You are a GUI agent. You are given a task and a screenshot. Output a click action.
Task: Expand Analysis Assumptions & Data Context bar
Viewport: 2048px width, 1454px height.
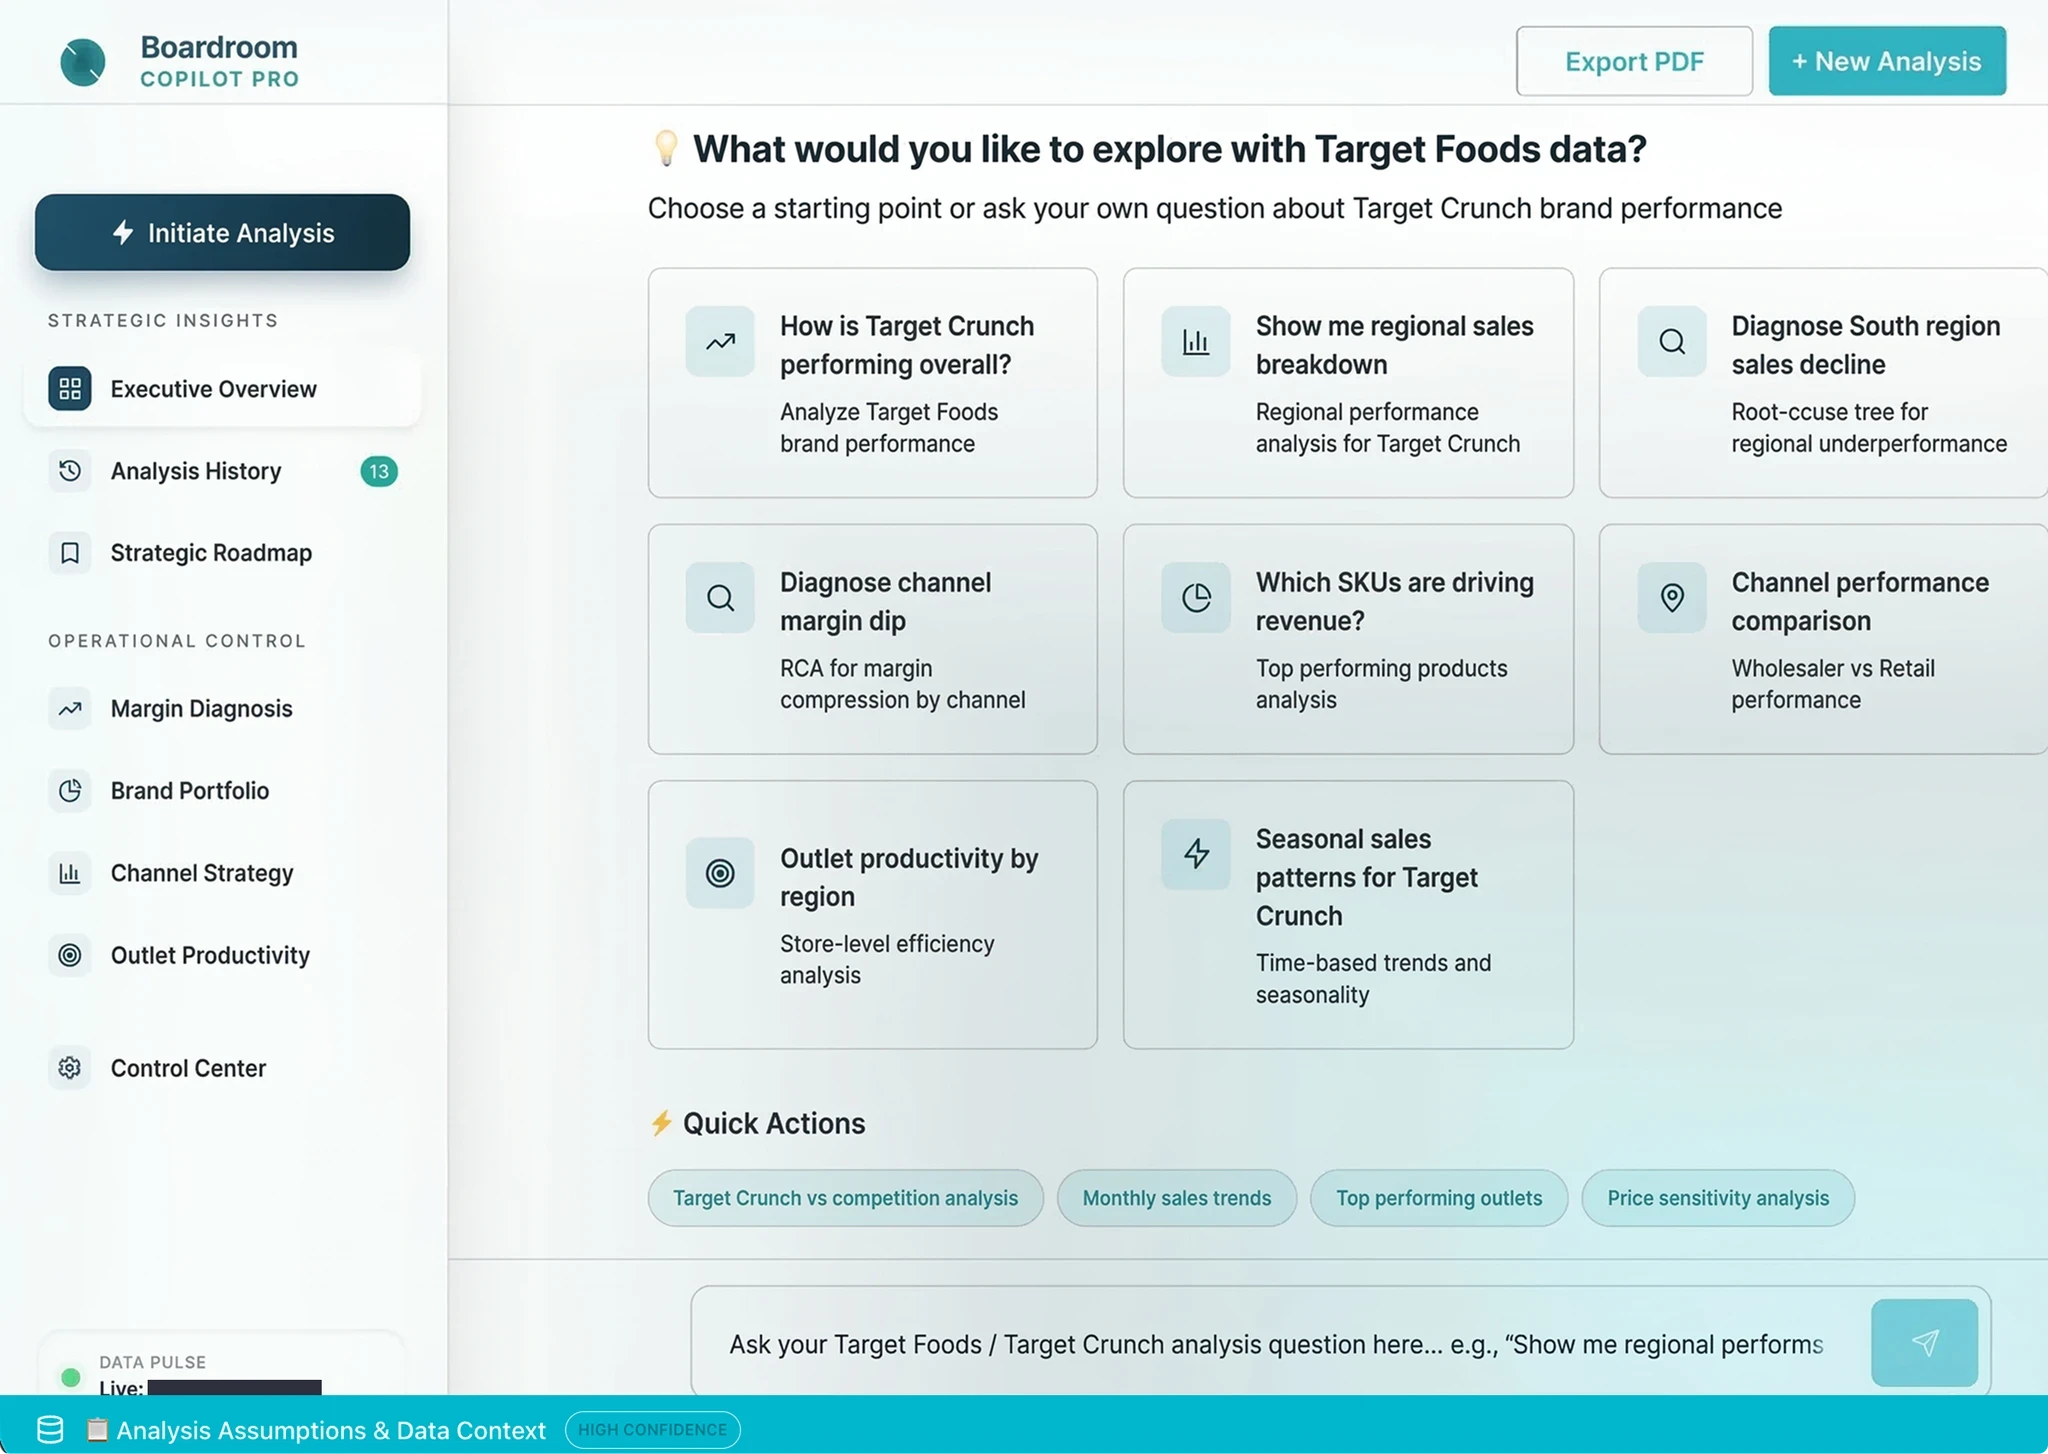(x=331, y=1430)
